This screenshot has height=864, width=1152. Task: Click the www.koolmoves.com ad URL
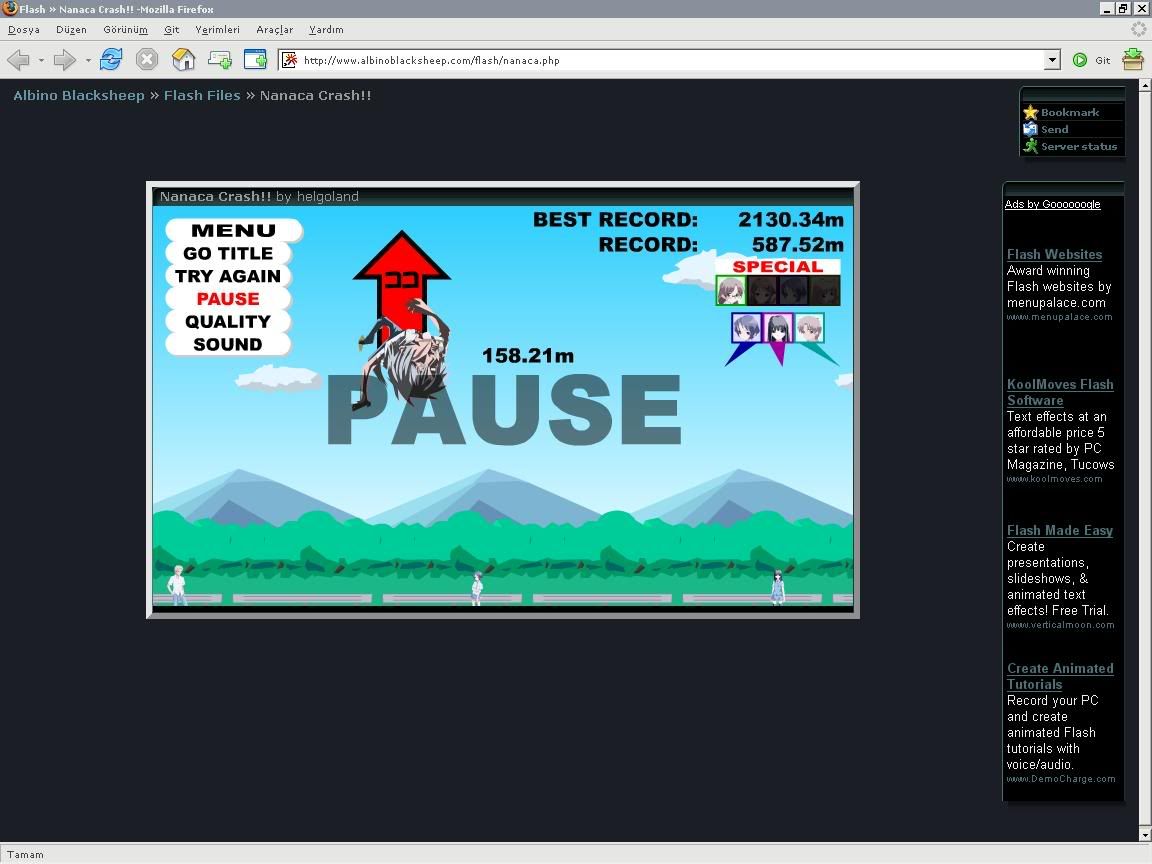click(x=1054, y=479)
